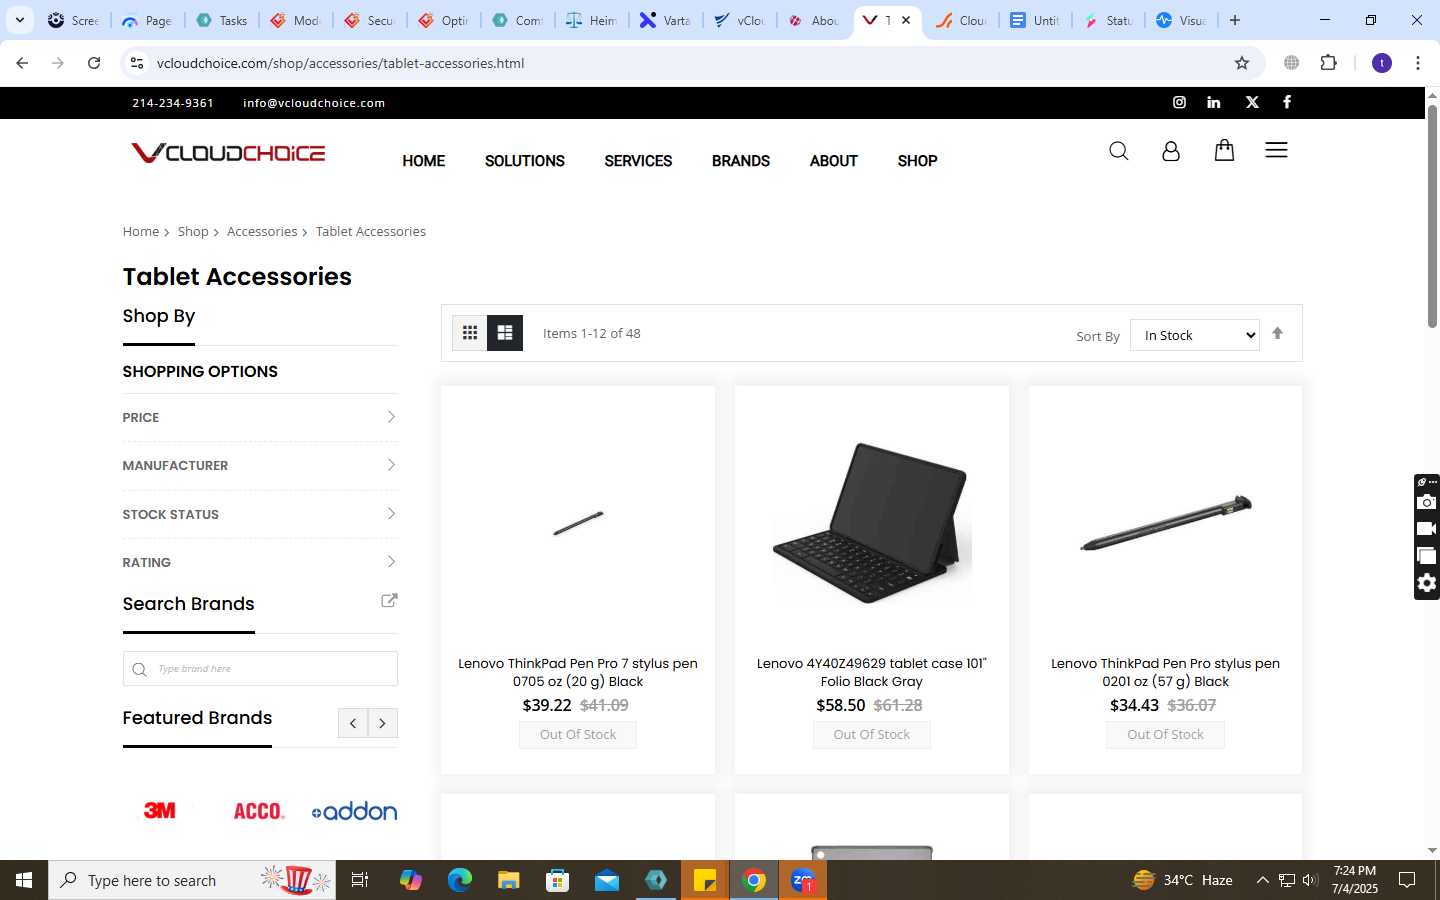This screenshot has width=1440, height=900.
Task: Click the tablet folio case product image
Action: tap(872, 523)
